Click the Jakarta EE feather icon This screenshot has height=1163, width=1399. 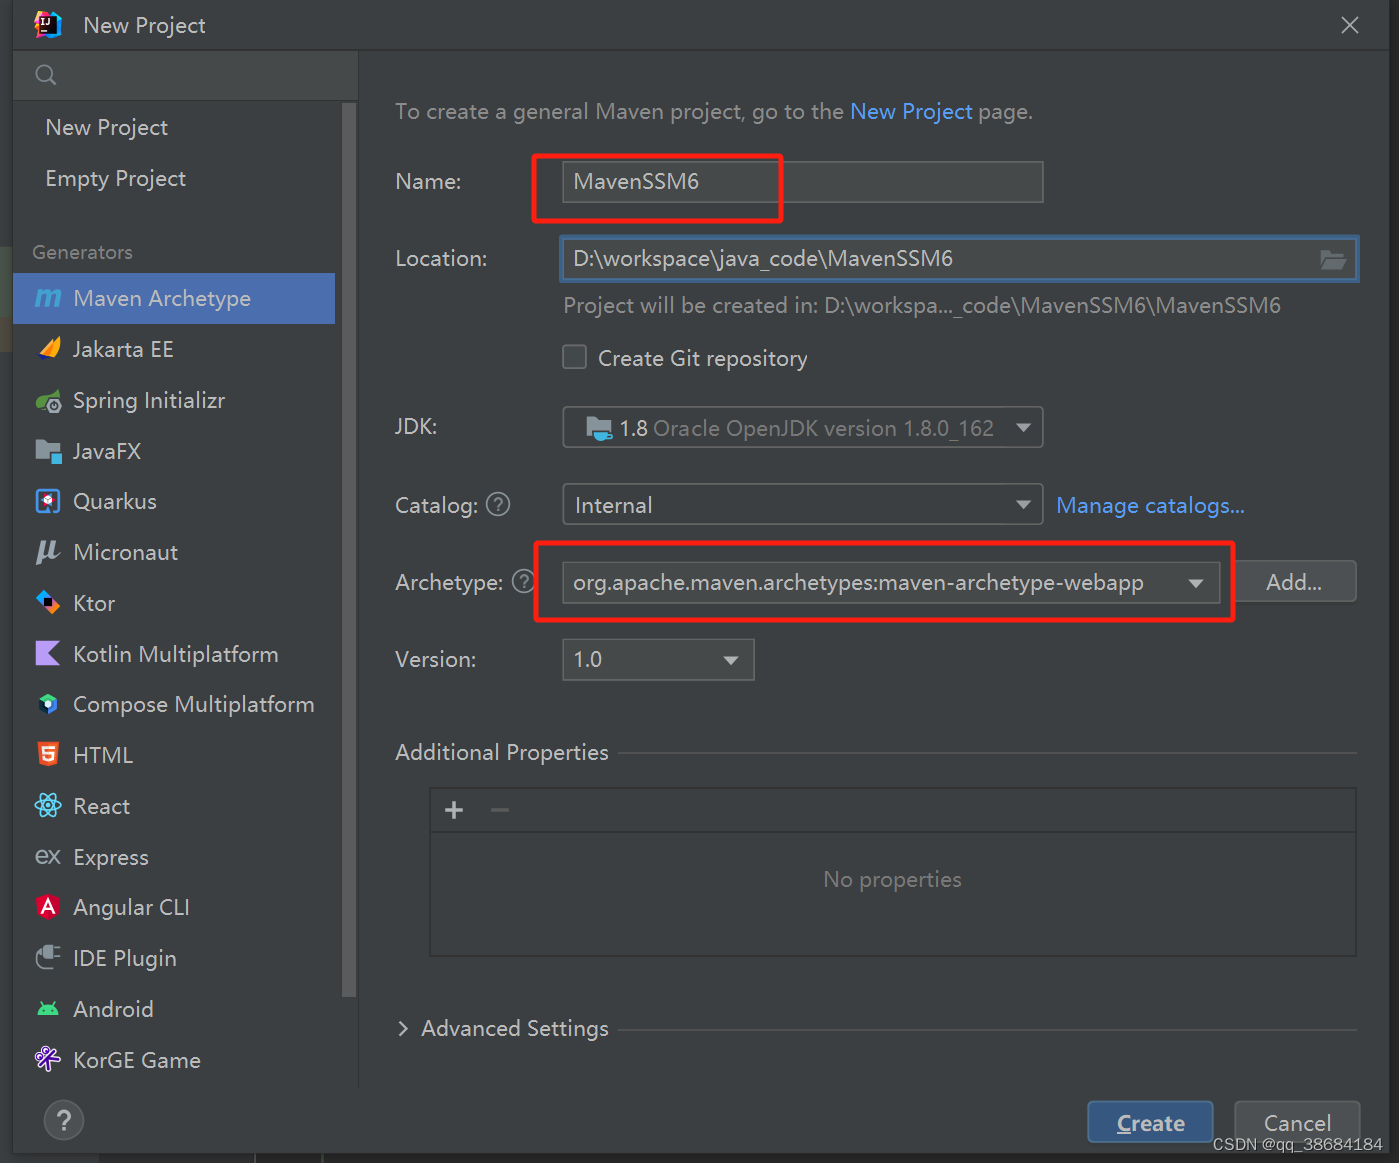pyautogui.click(x=49, y=348)
